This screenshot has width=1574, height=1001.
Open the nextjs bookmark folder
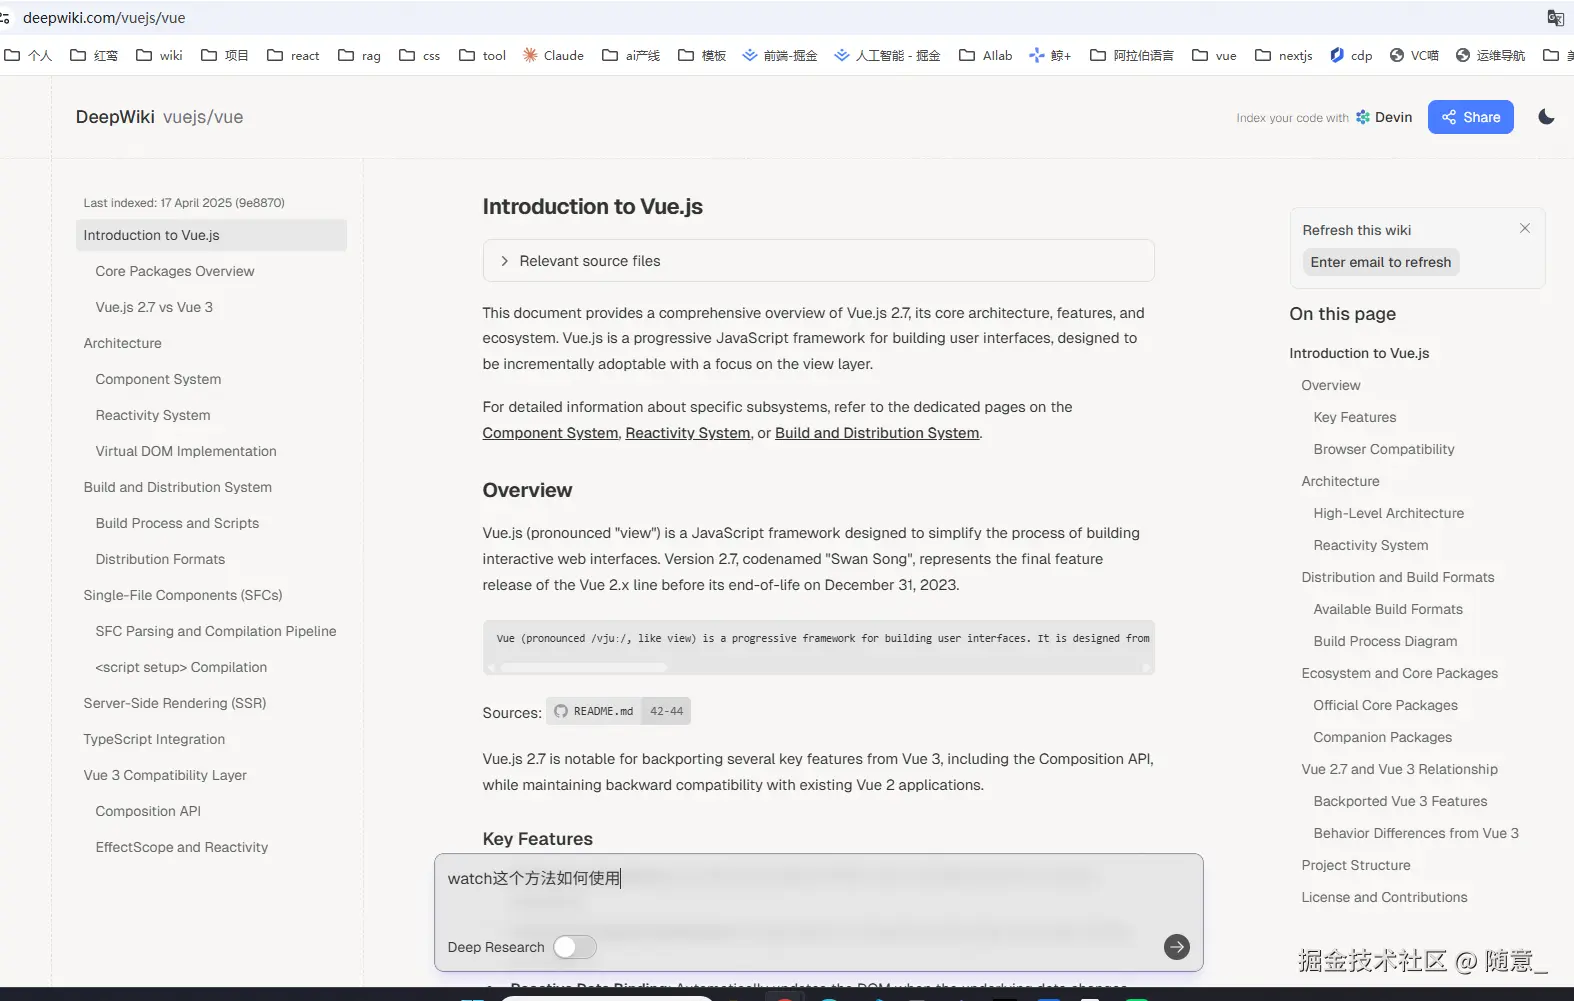(x=1284, y=56)
